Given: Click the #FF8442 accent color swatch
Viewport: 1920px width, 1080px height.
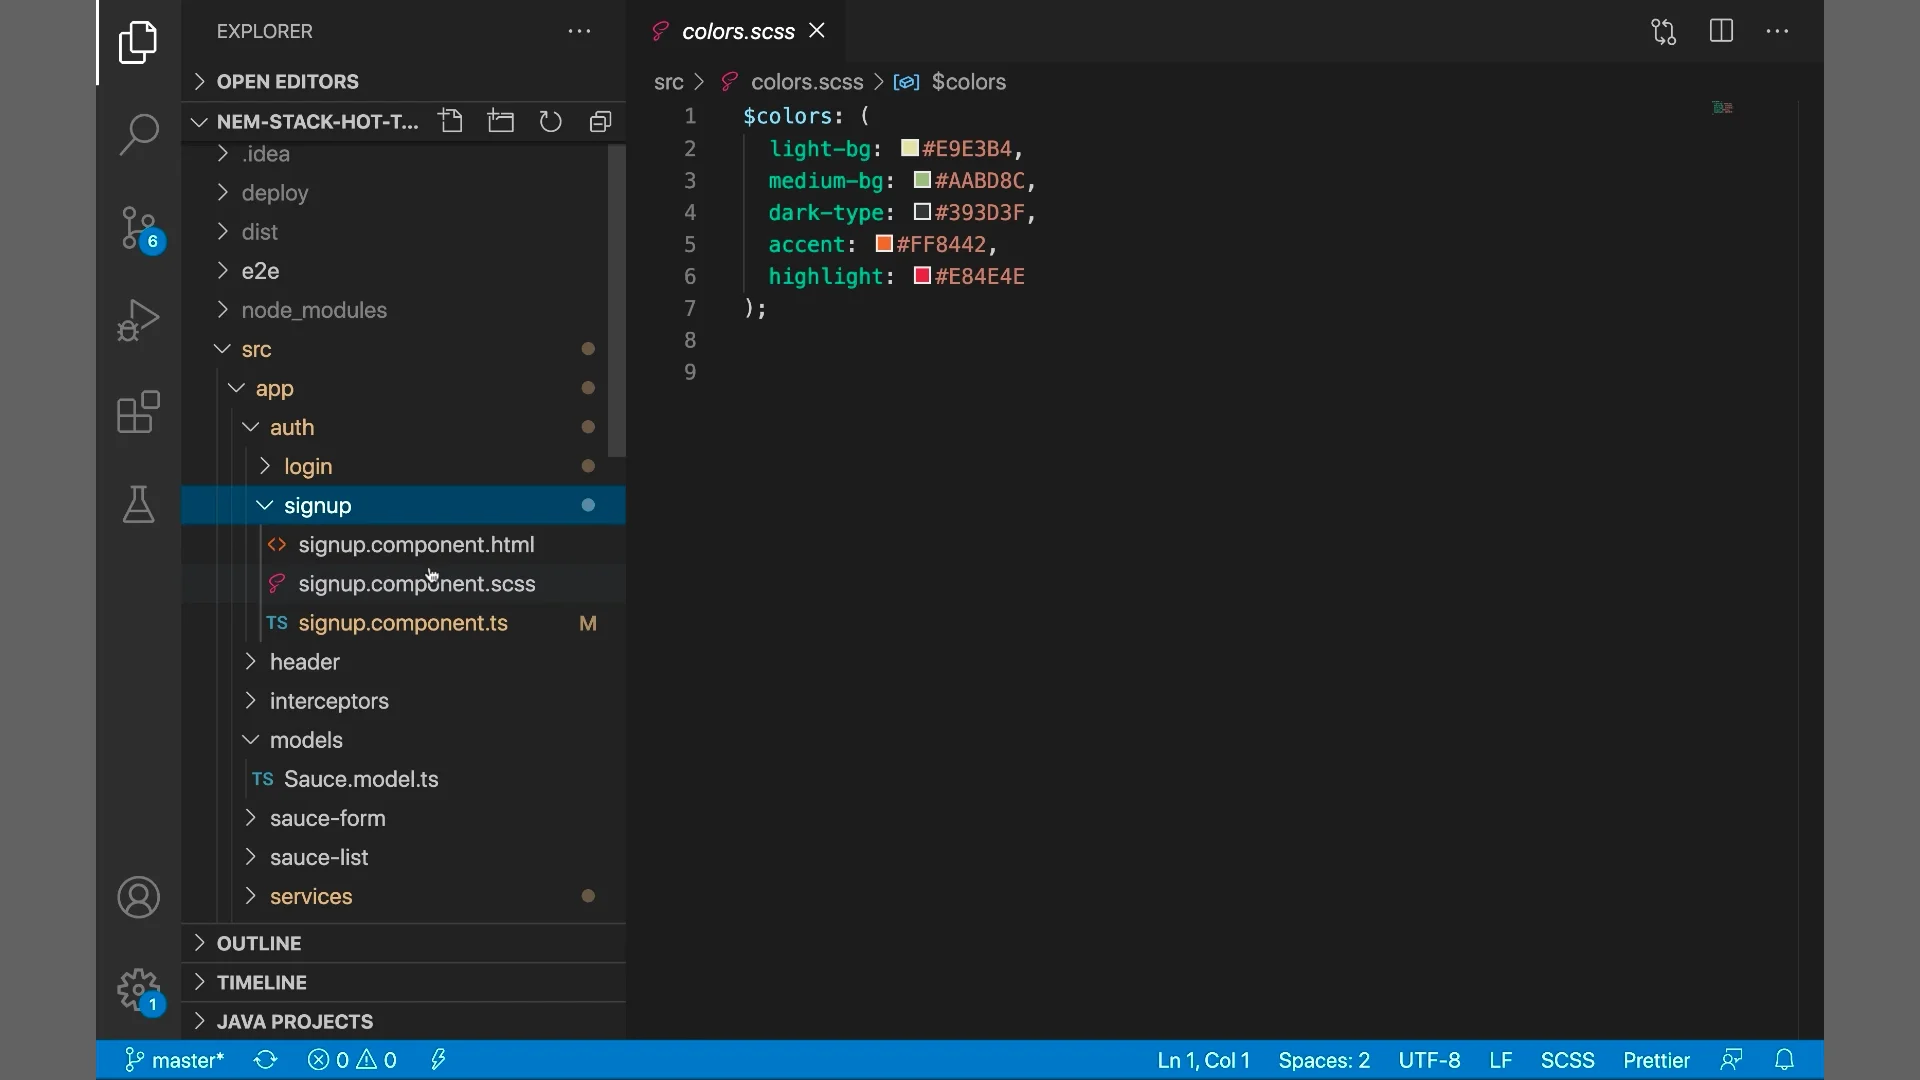Looking at the screenshot, I should point(884,244).
